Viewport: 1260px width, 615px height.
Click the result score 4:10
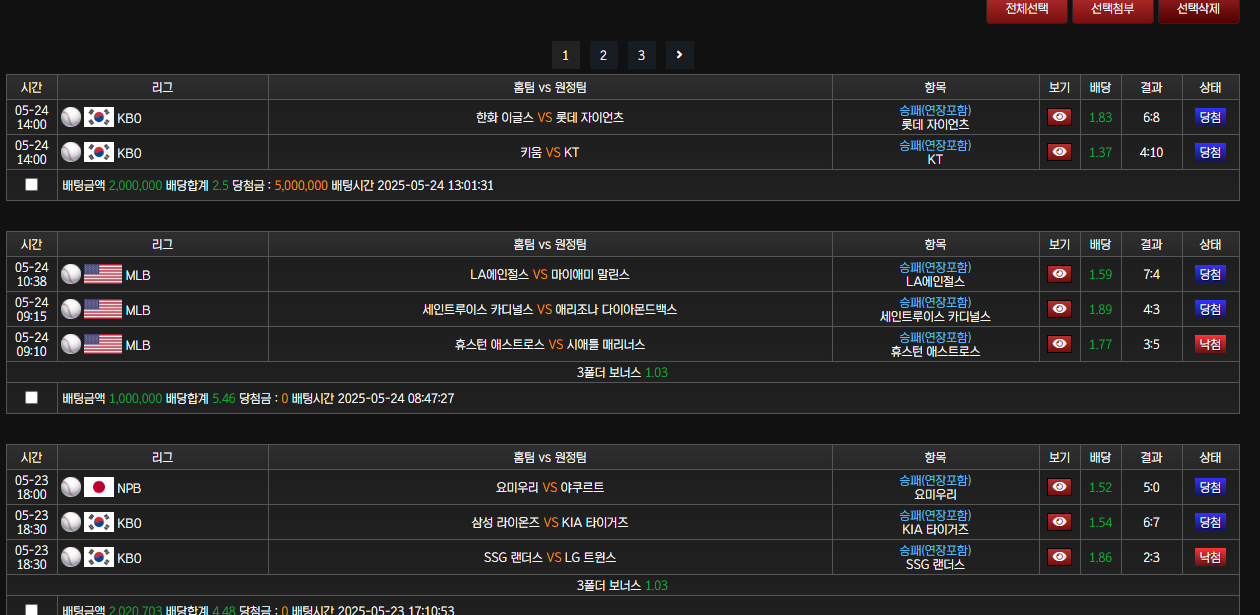pyautogui.click(x=1151, y=152)
